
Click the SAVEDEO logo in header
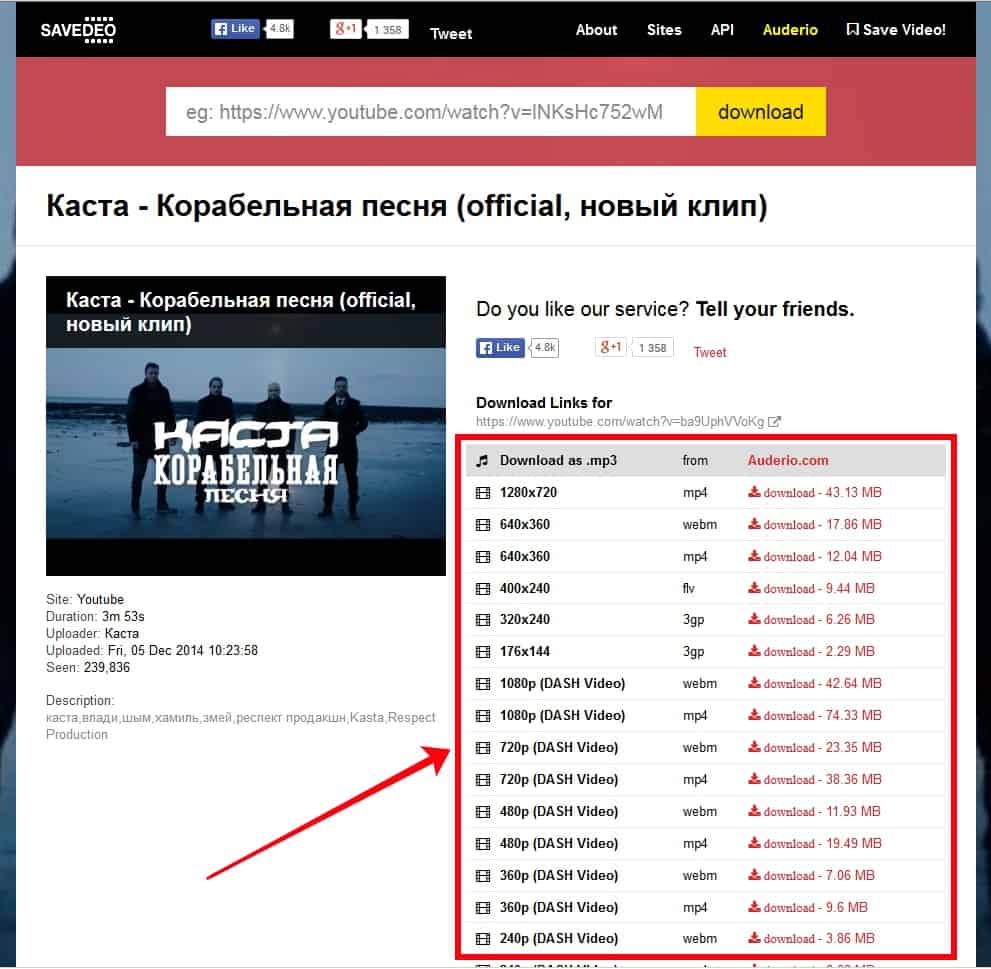[x=78, y=30]
